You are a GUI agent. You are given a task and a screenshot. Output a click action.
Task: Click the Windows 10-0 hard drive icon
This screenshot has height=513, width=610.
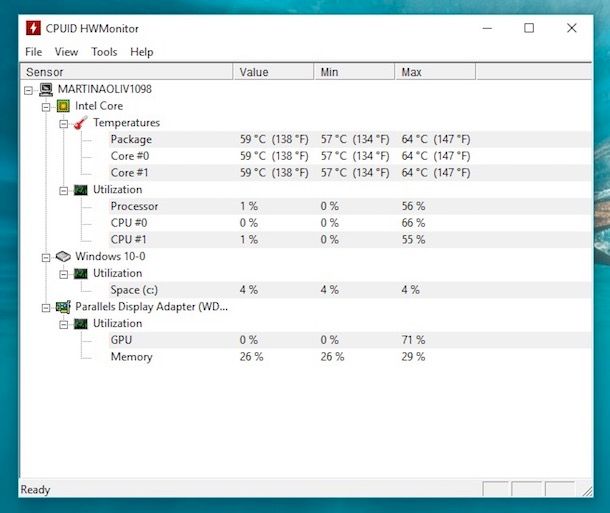click(63, 256)
